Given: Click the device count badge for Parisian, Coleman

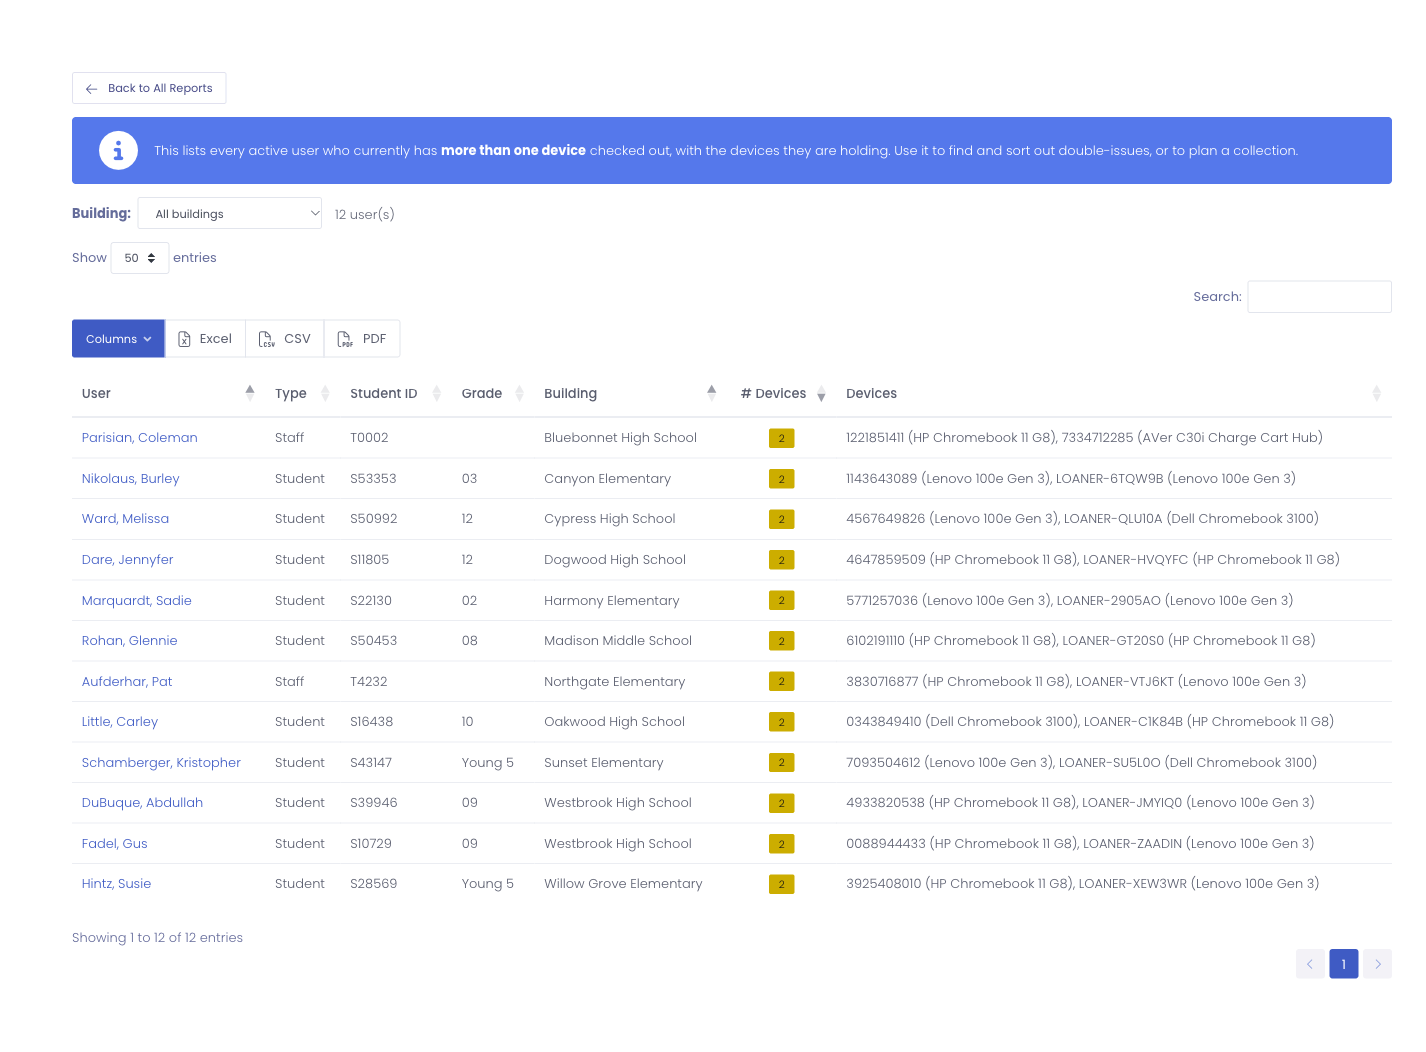Looking at the screenshot, I should pyautogui.click(x=782, y=438).
